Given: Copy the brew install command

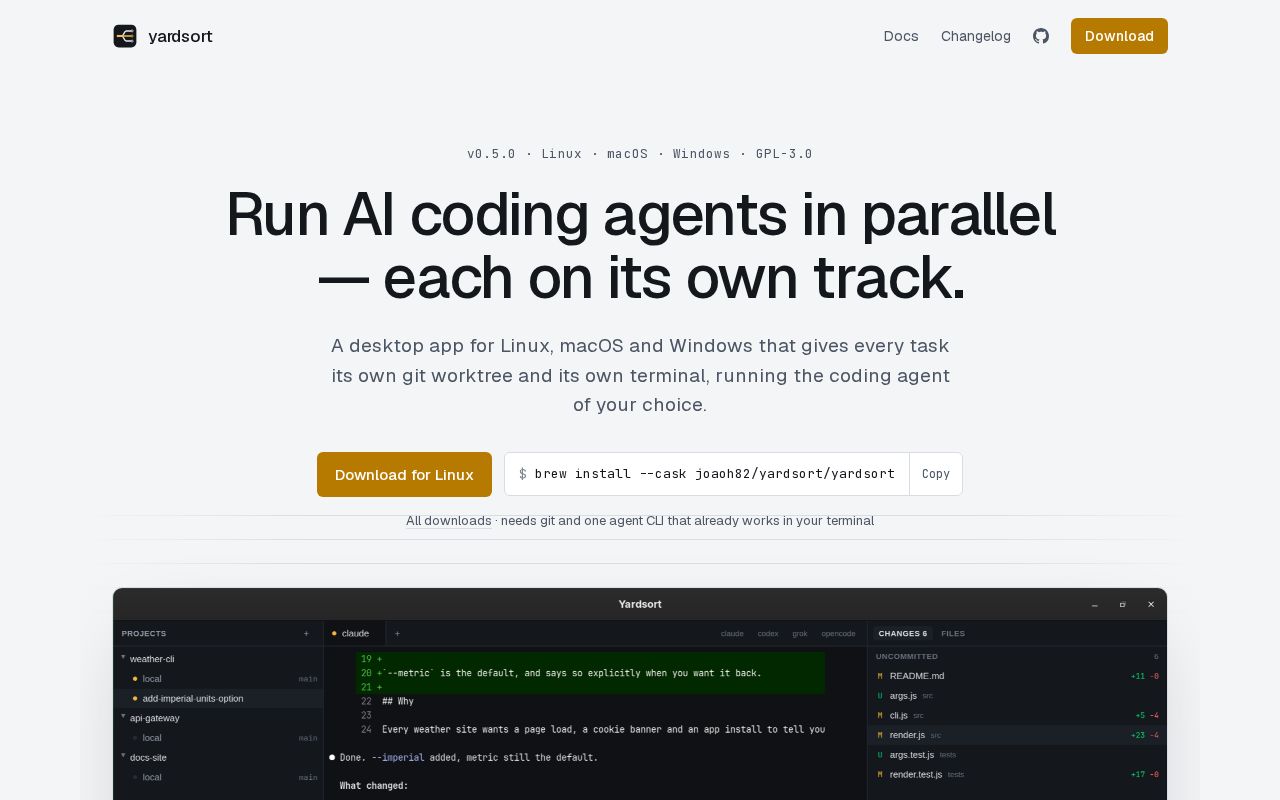Looking at the screenshot, I should pyautogui.click(x=936, y=474).
